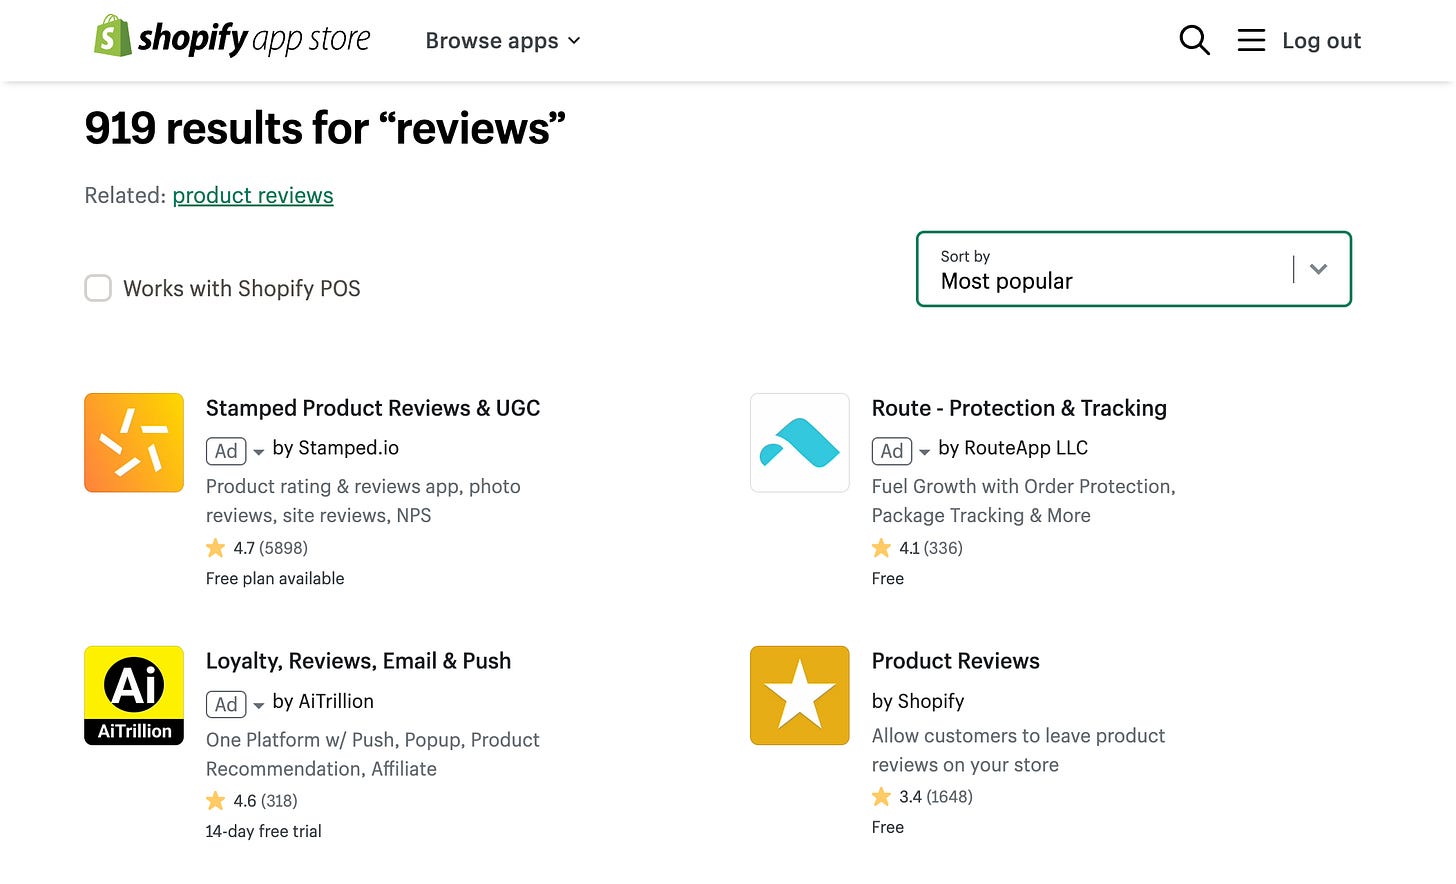This screenshot has width=1456, height=884.
Task: Open the search magnifier icon
Action: click(x=1194, y=40)
